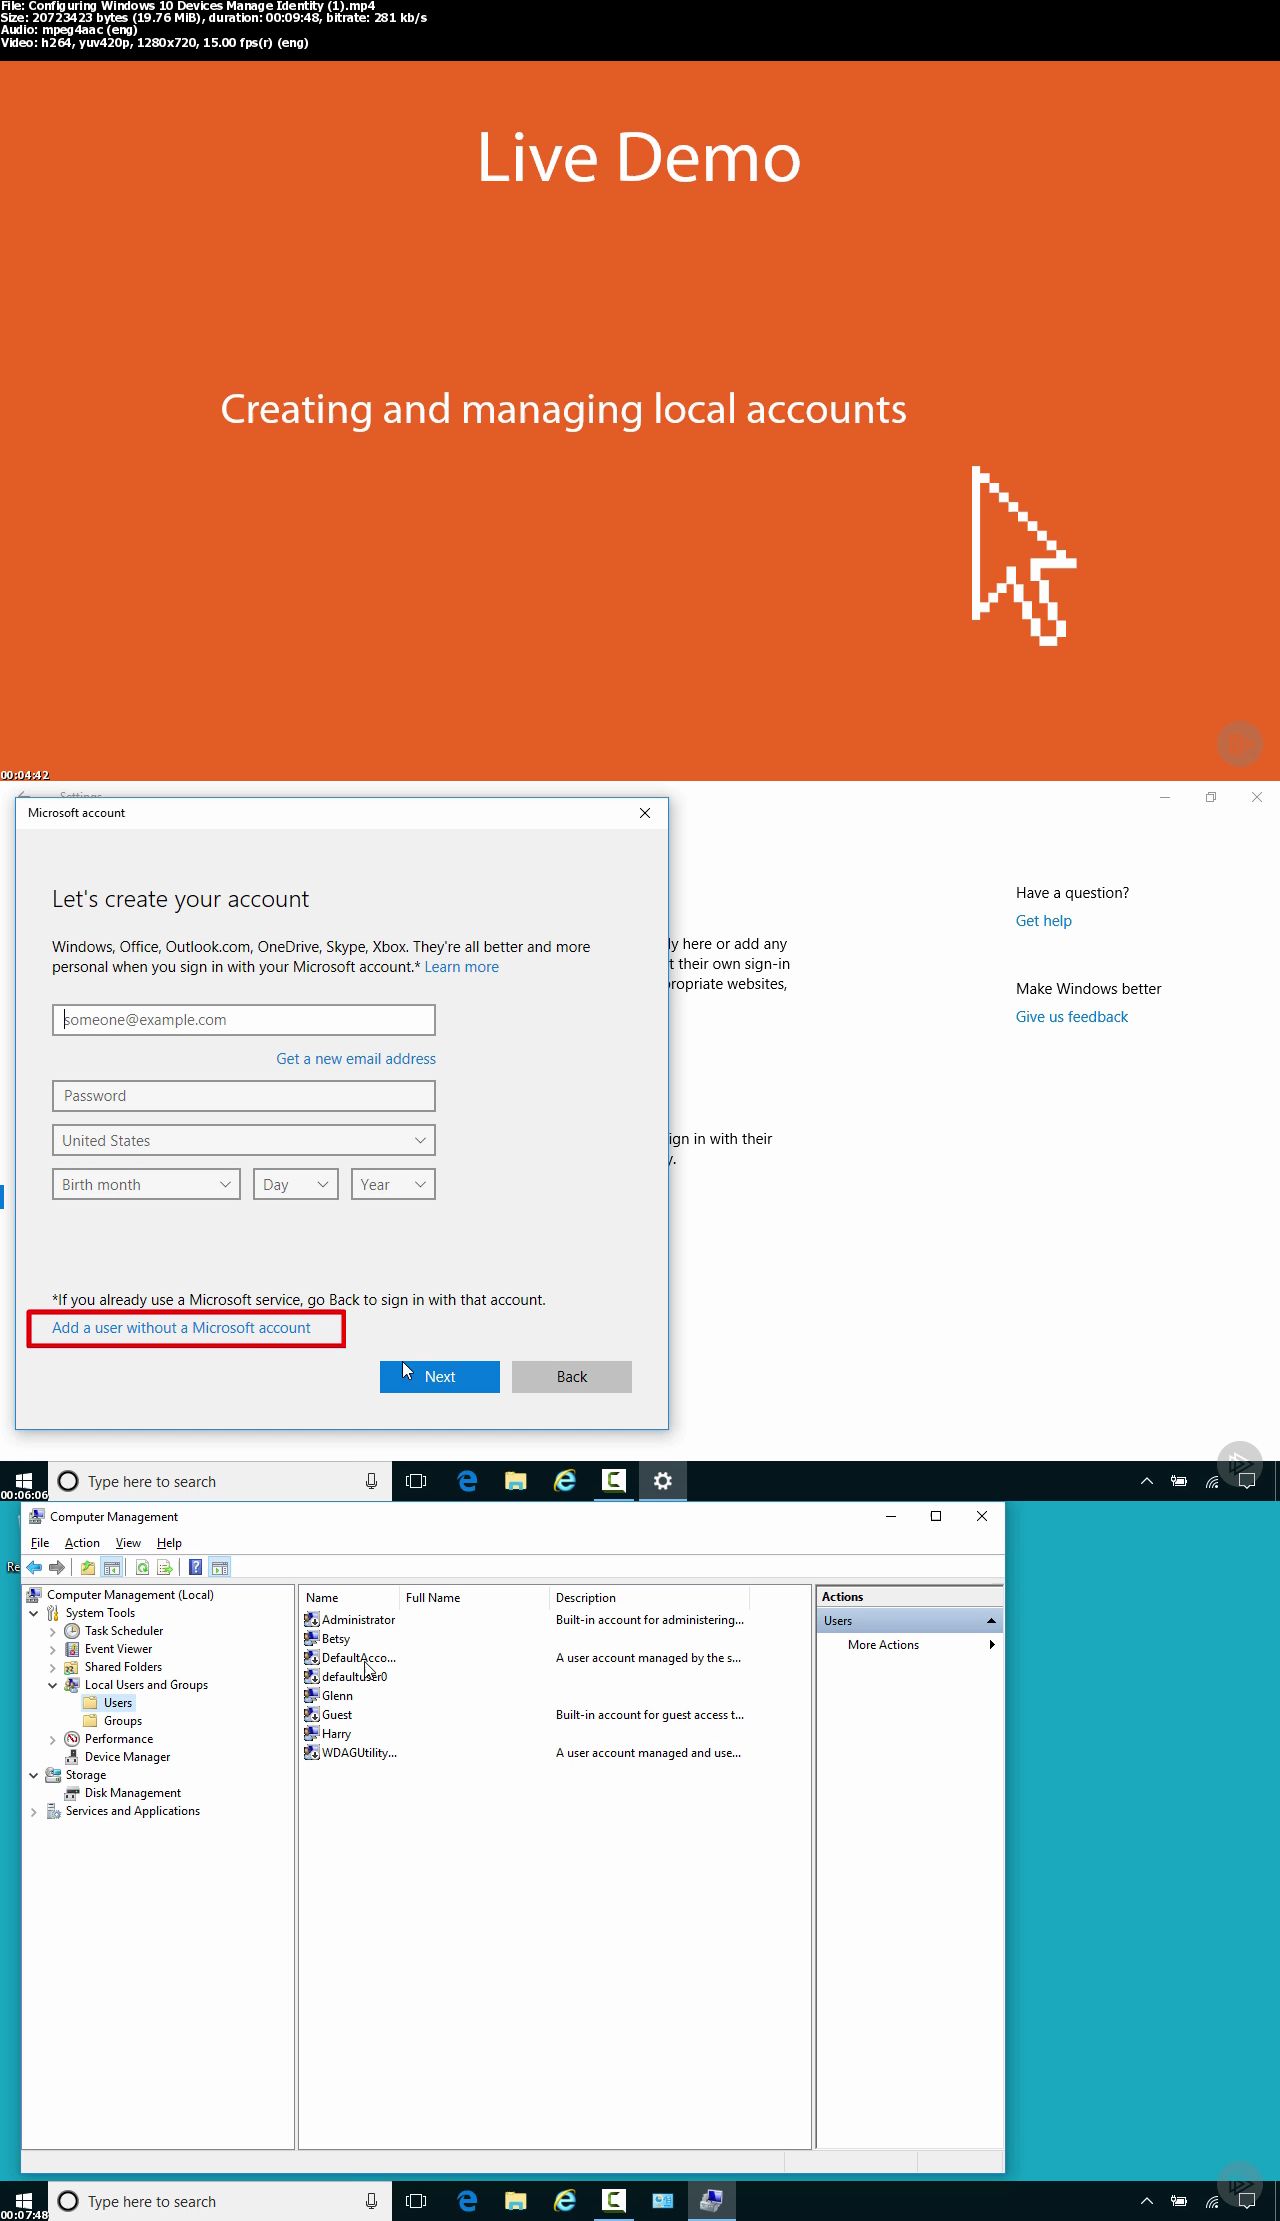The image size is (1280, 2221).
Task: Open the Action menu in Computer Management
Action: click(x=82, y=1542)
